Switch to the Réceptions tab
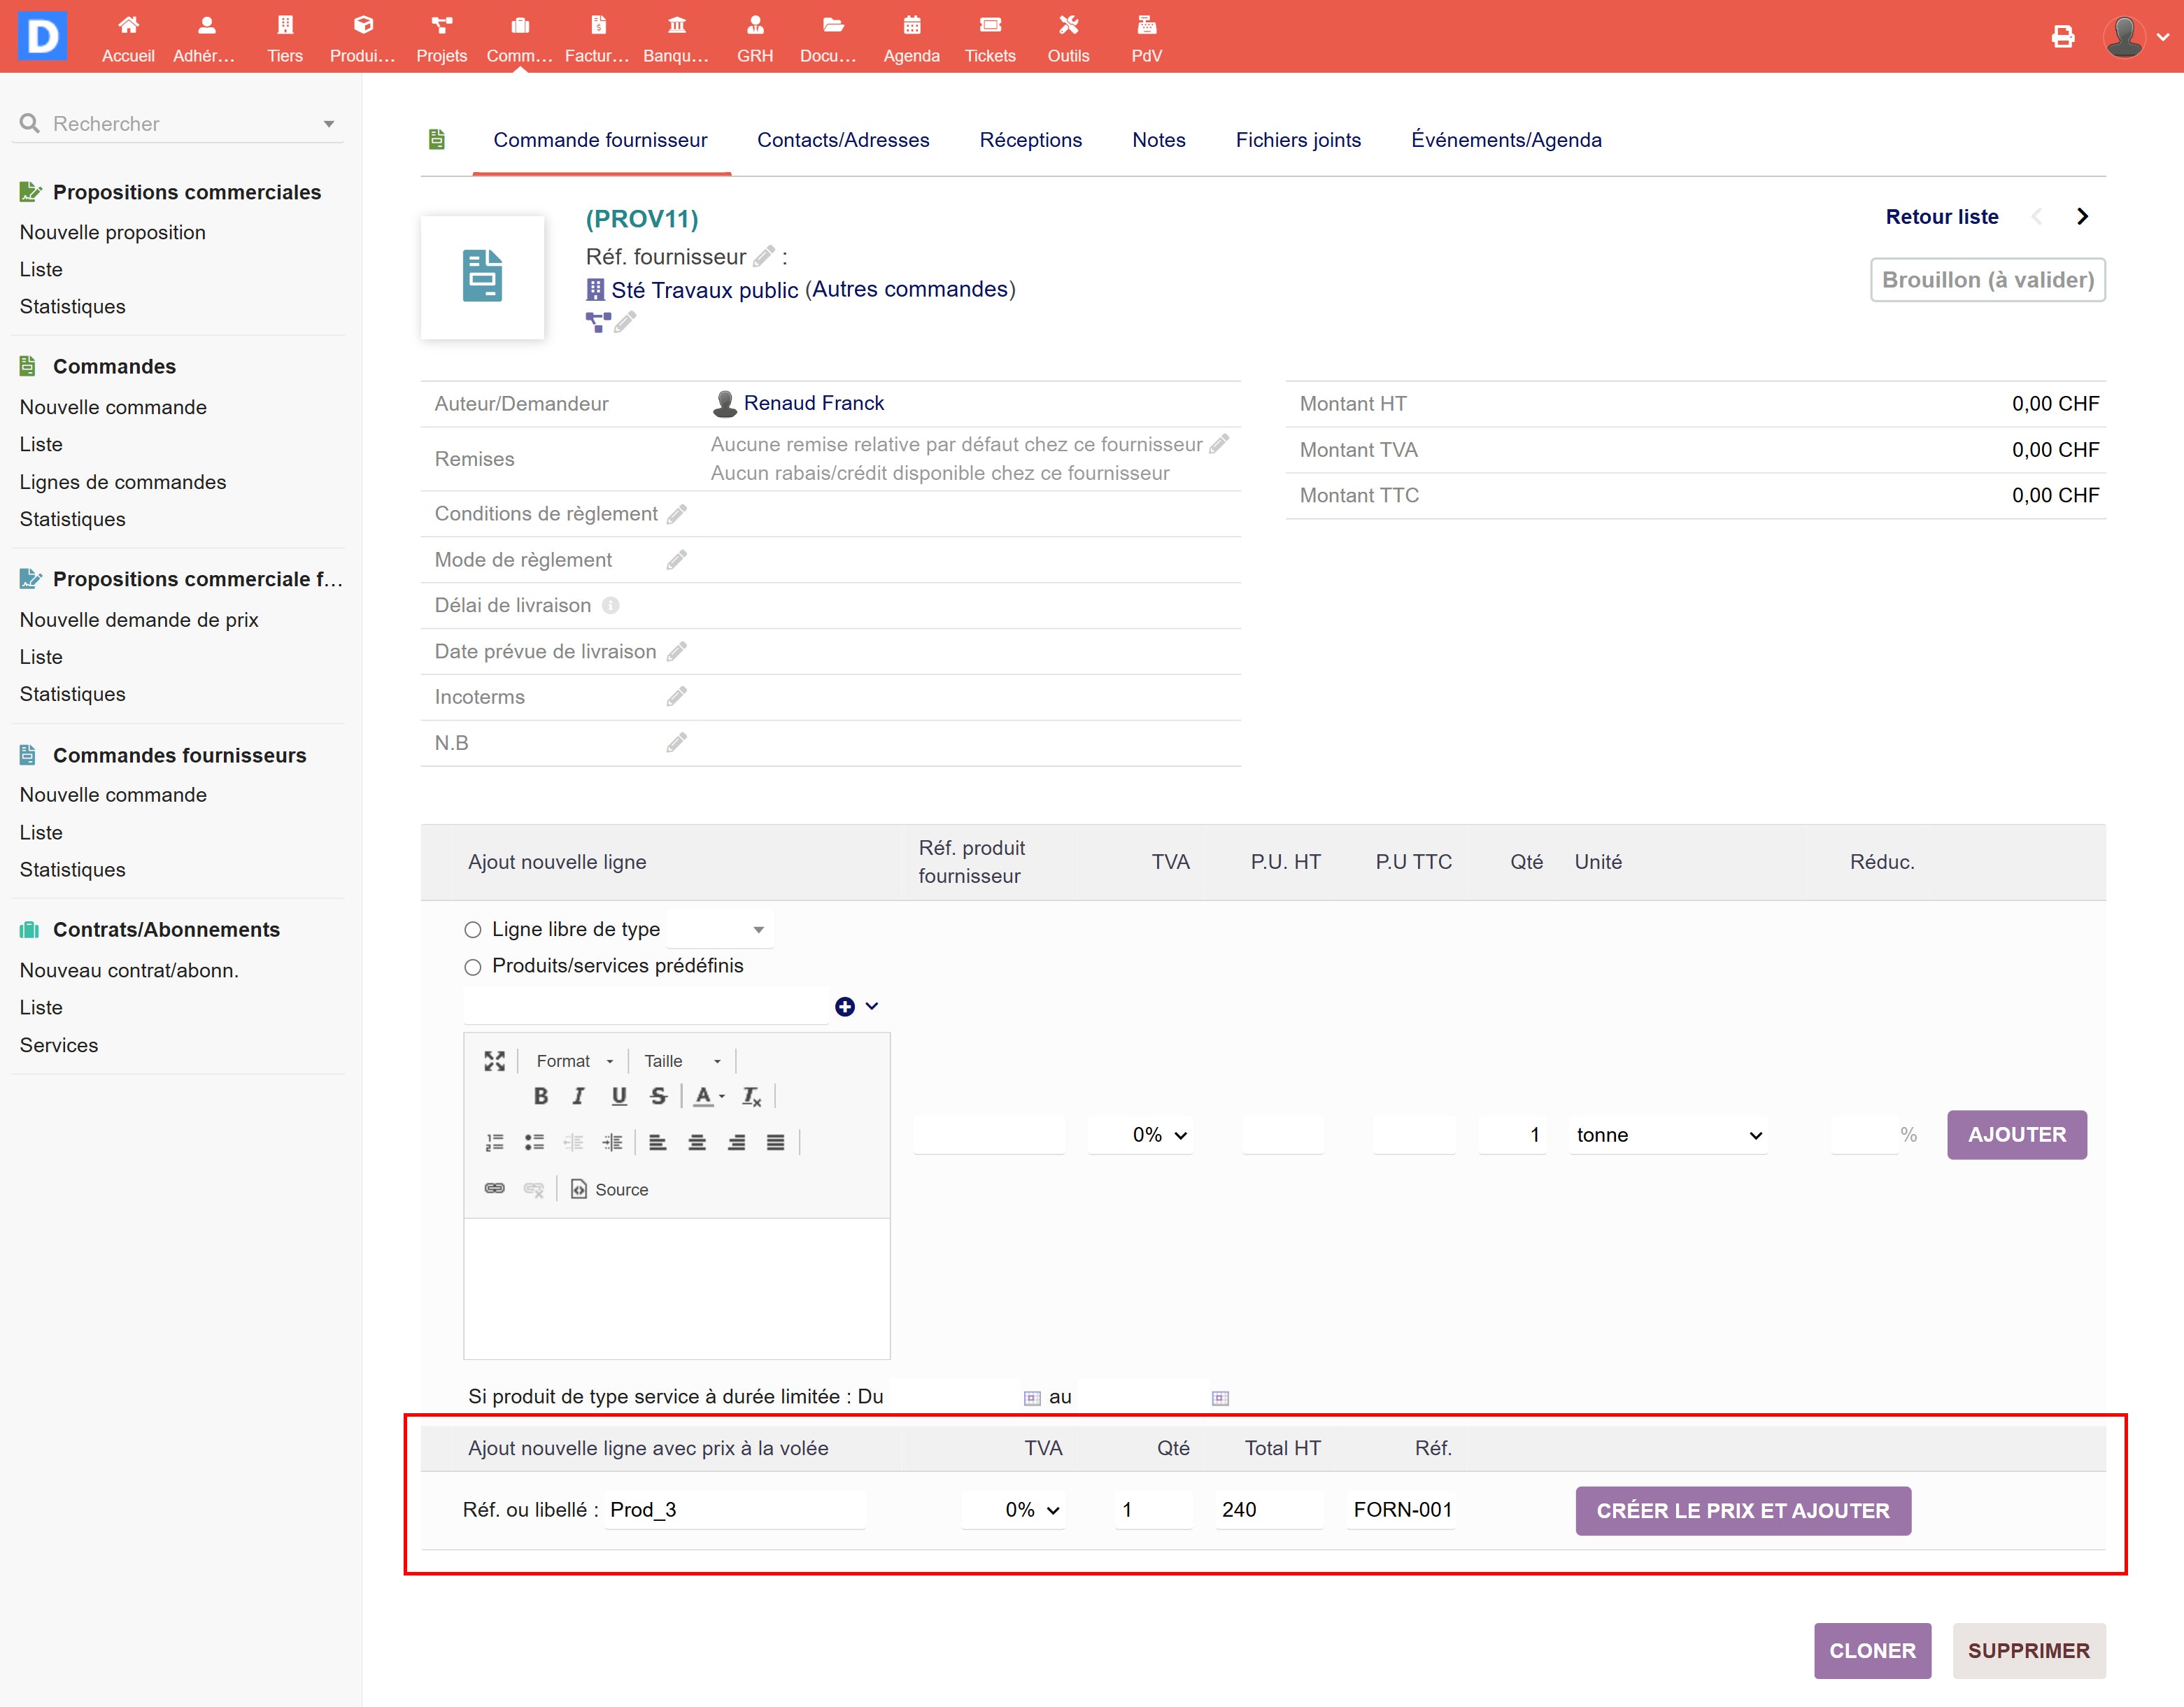Image resolution: width=2184 pixels, height=1707 pixels. point(1030,140)
